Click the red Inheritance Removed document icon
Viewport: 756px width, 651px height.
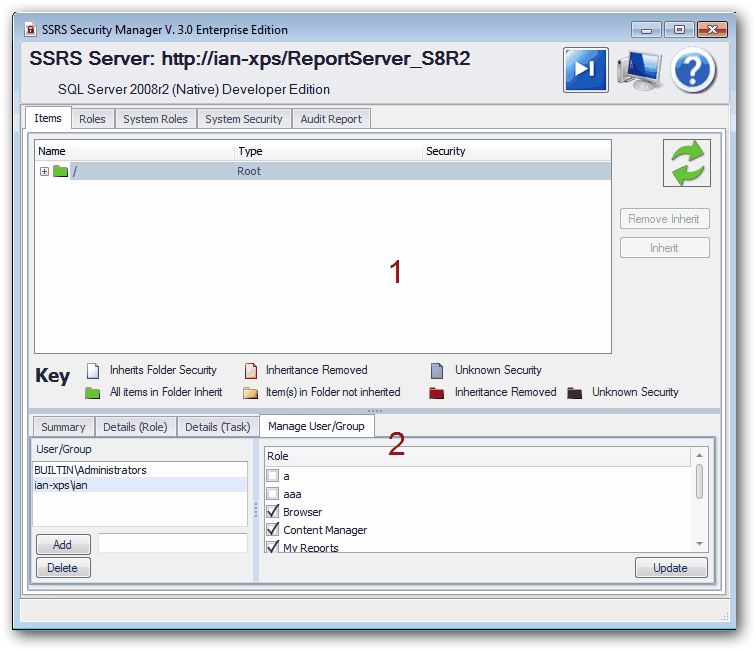pos(251,371)
